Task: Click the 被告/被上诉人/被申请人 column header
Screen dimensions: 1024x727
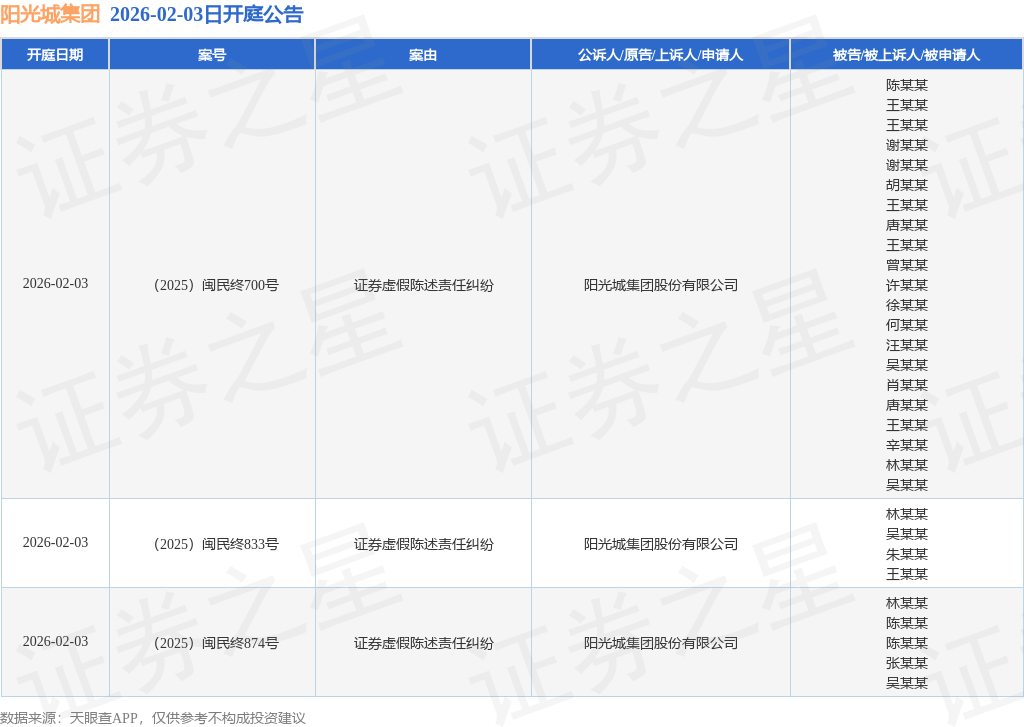Action: pyautogui.click(x=906, y=55)
